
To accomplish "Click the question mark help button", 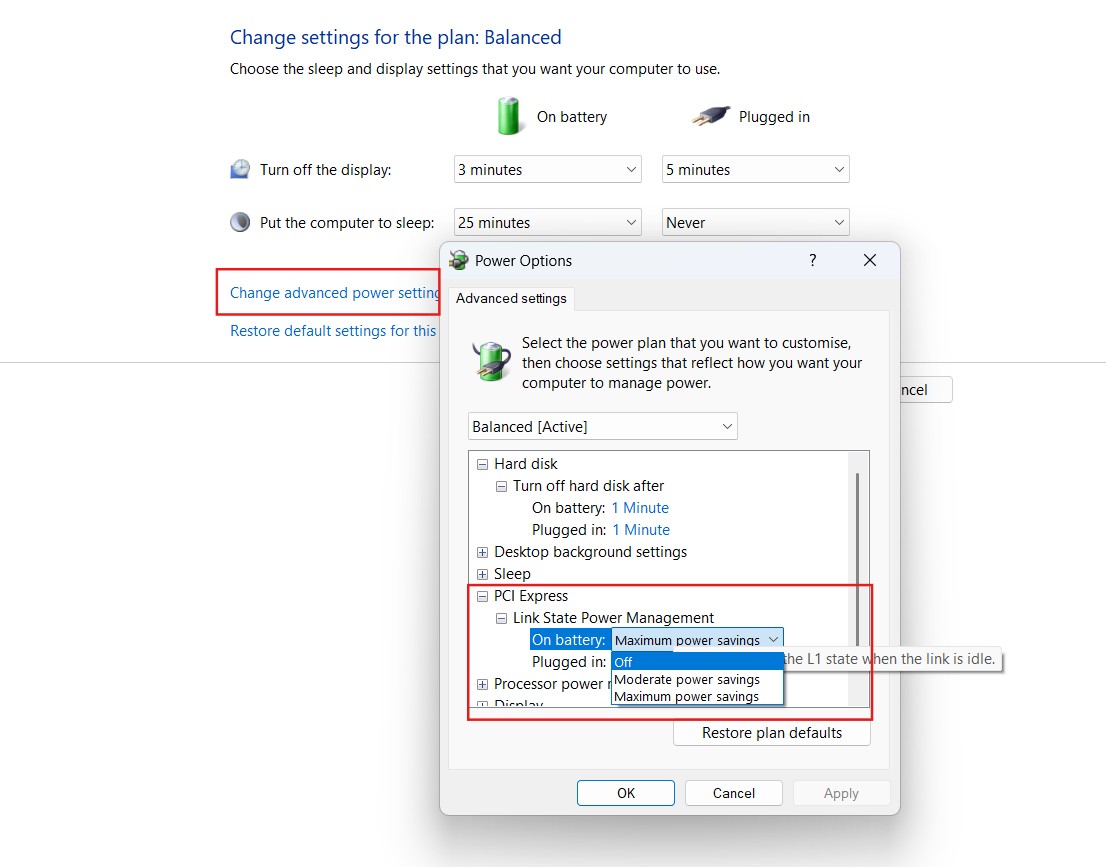I will coord(812,260).
